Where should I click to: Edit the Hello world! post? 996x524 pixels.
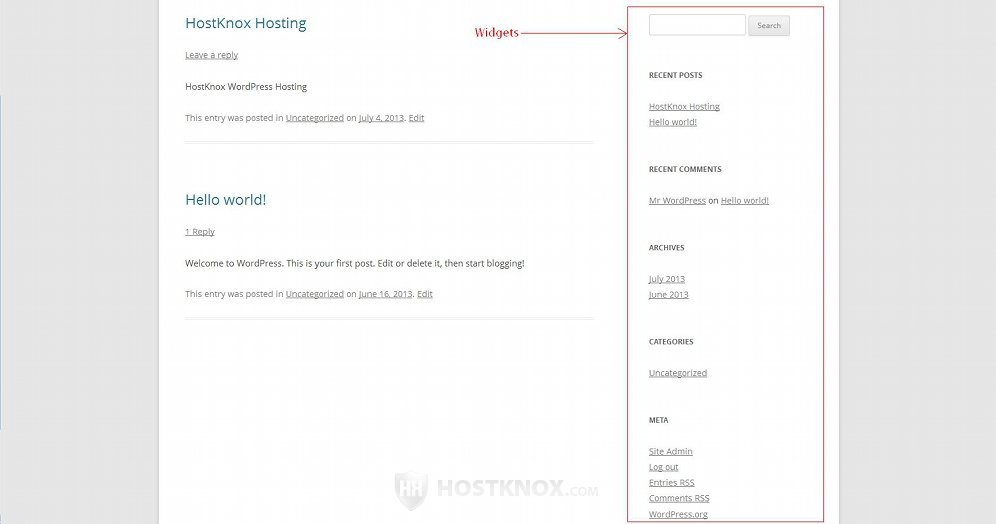coord(425,294)
